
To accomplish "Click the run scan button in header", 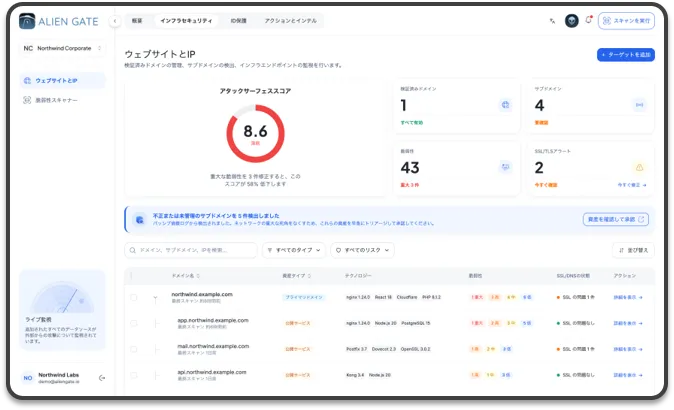I will click(626, 21).
